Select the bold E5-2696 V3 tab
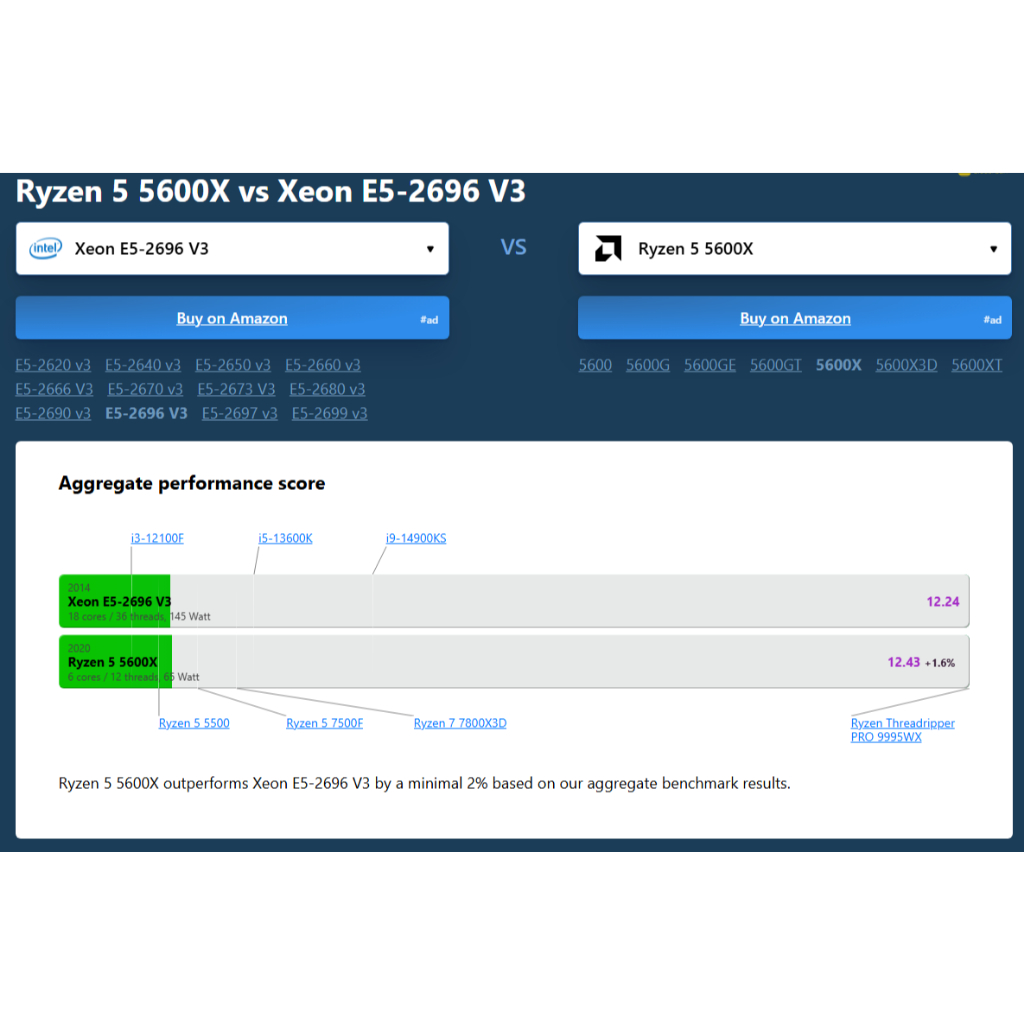This screenshot has width=1024, height=1024. click(x=146, y=413)
